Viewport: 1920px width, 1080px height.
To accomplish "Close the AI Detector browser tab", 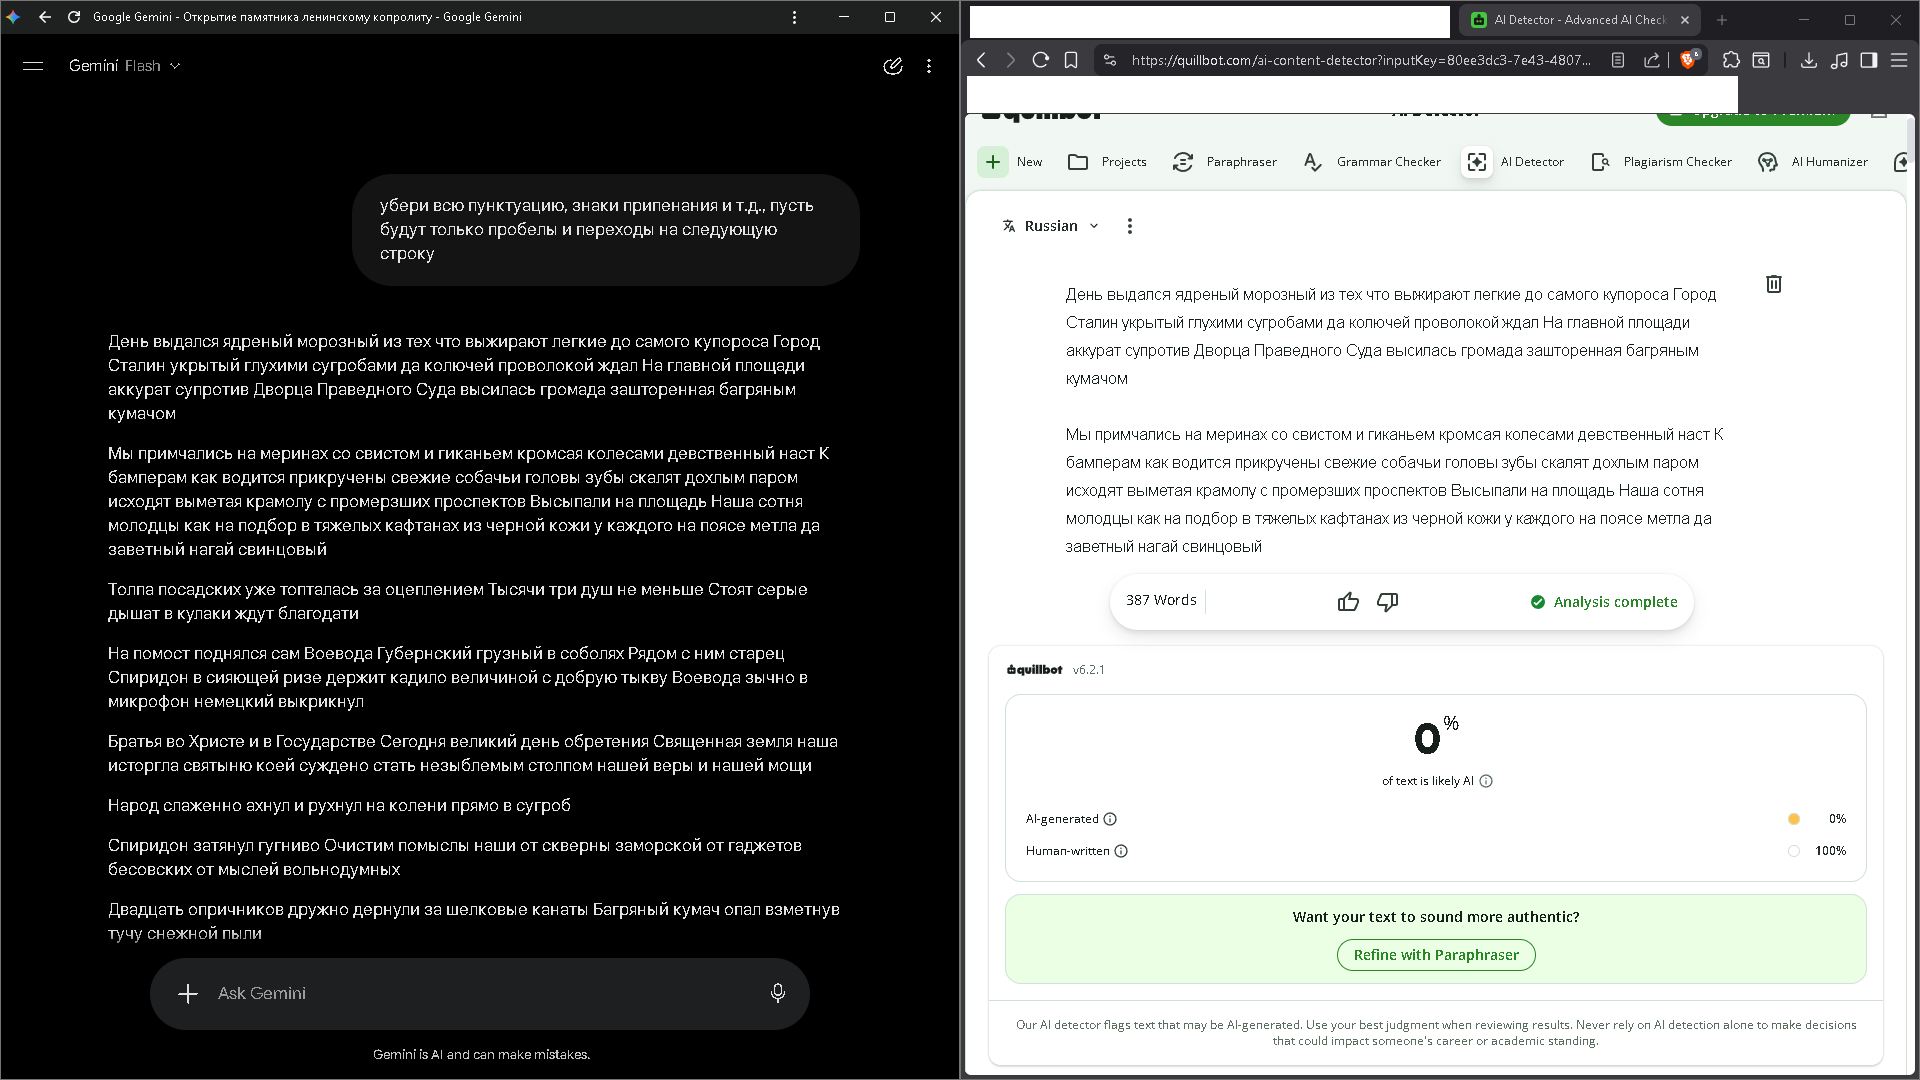I will (1685, 20).
